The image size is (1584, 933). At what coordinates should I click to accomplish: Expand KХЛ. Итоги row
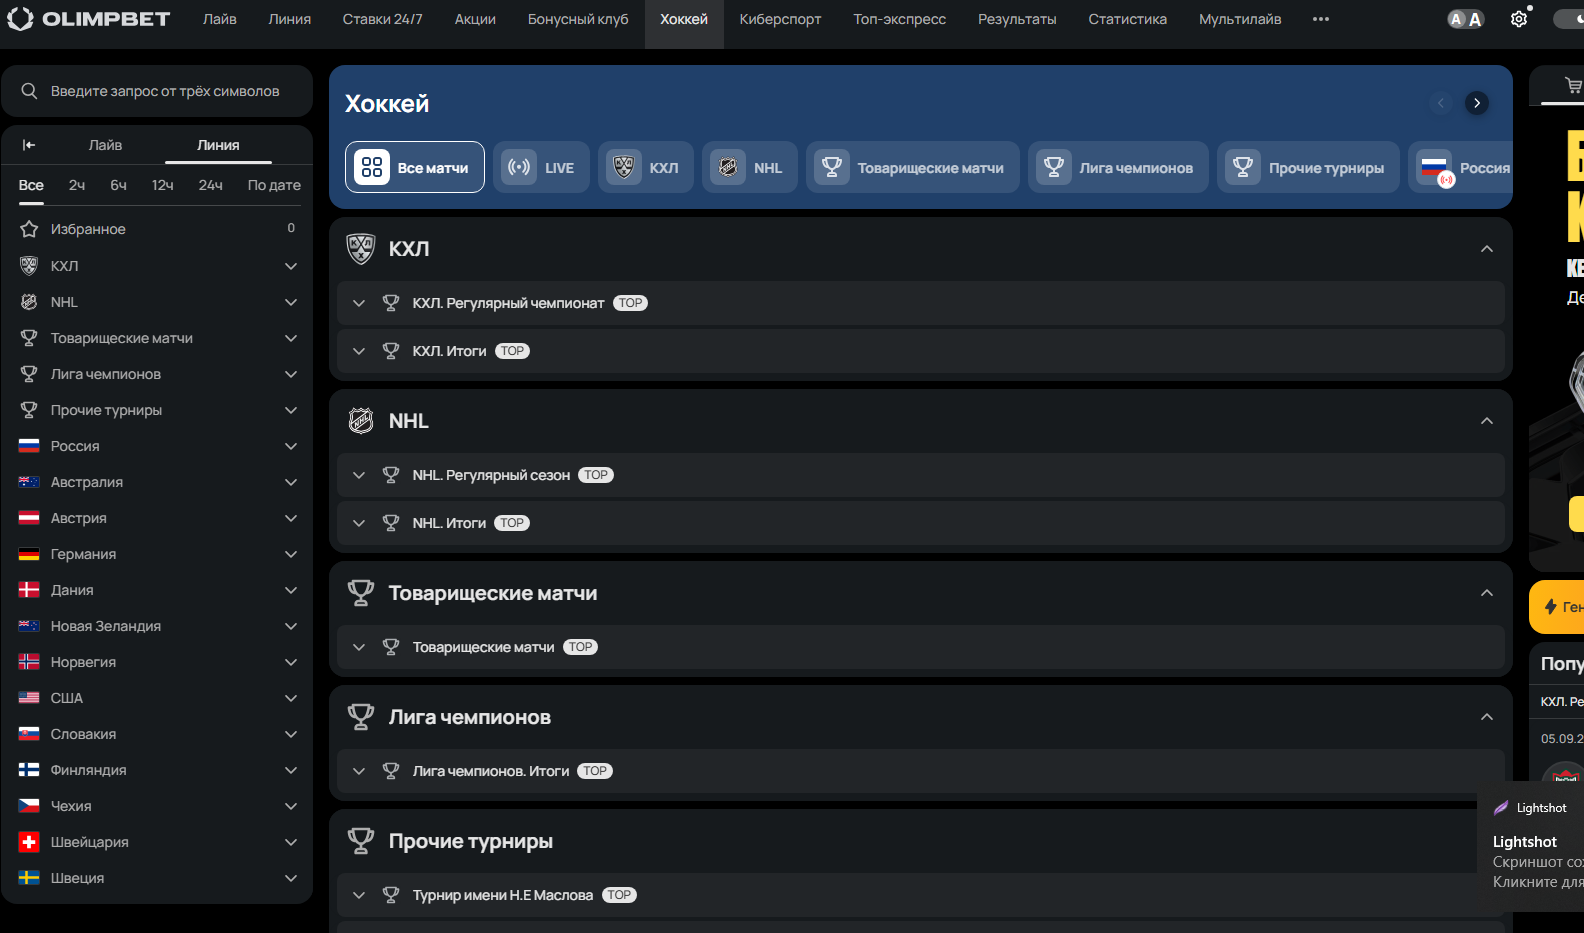click(920, 351)
